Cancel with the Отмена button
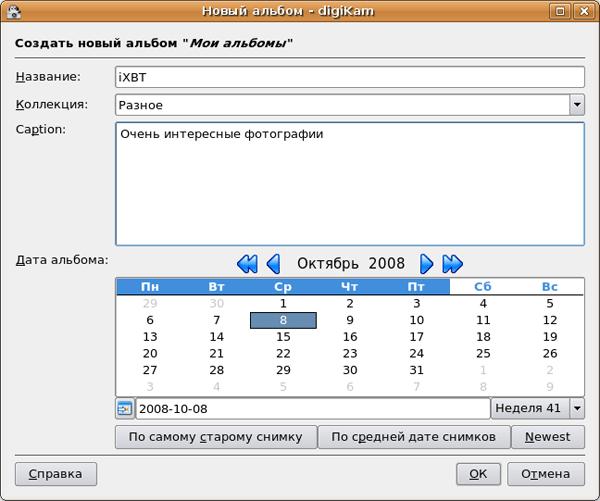The height and width of the screenshot is (501, 600). [x=546, y=474]
